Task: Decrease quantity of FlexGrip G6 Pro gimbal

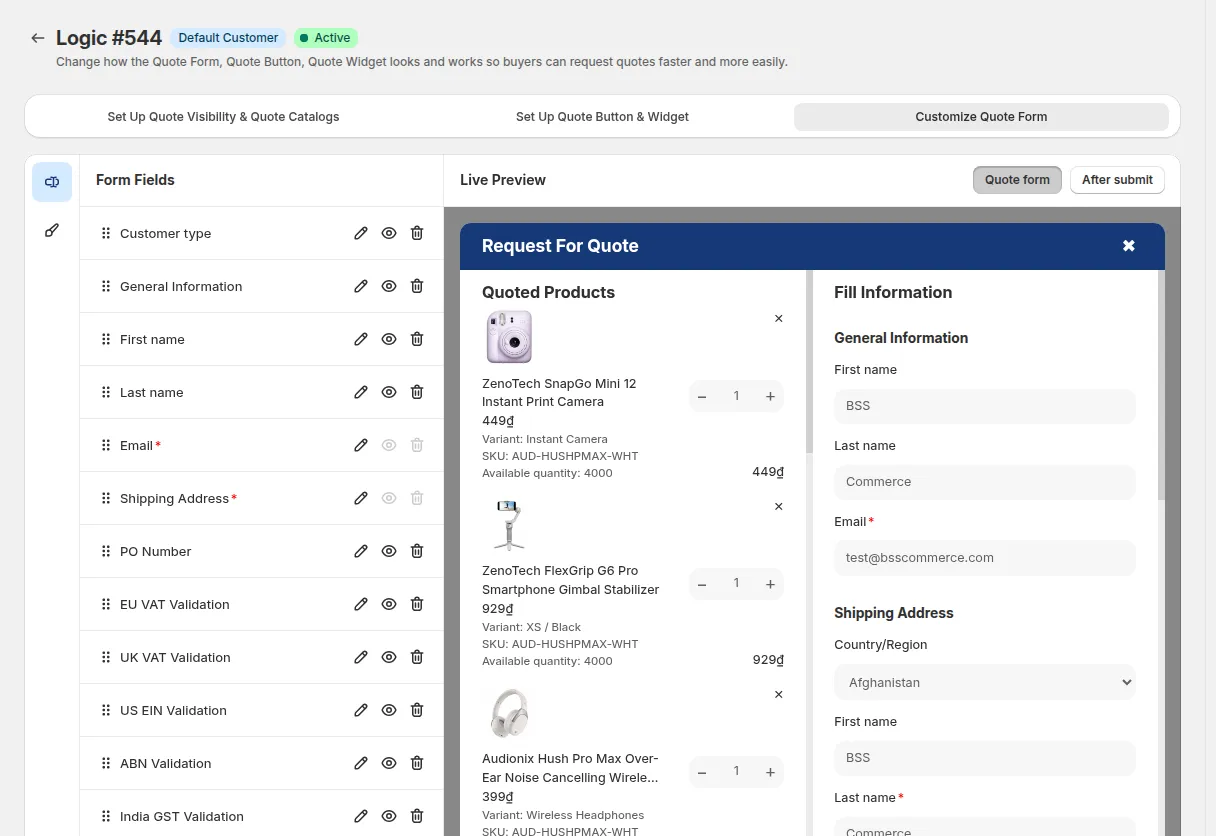Action: tap(702, 584)
